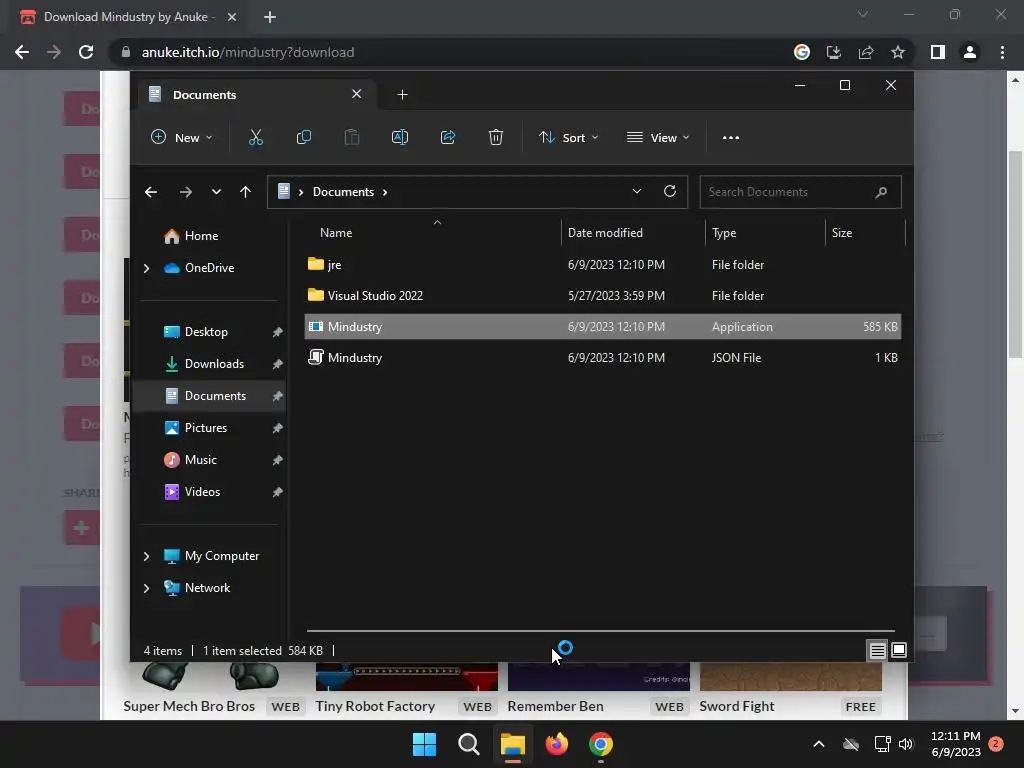1024x768 pixels.
Task: Select the Documents tab in Explorer
Action: [x=255, y=95]
